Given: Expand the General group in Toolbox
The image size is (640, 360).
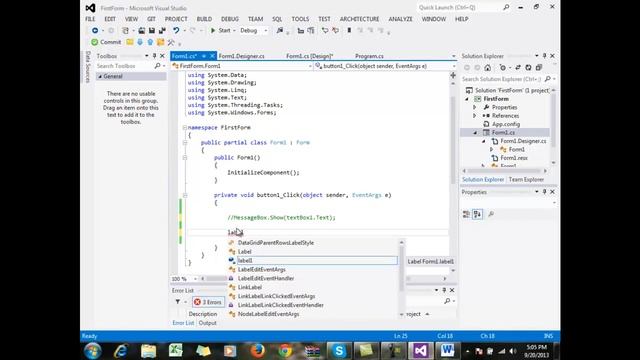Looking at the screenshot, I should point(100,77).
